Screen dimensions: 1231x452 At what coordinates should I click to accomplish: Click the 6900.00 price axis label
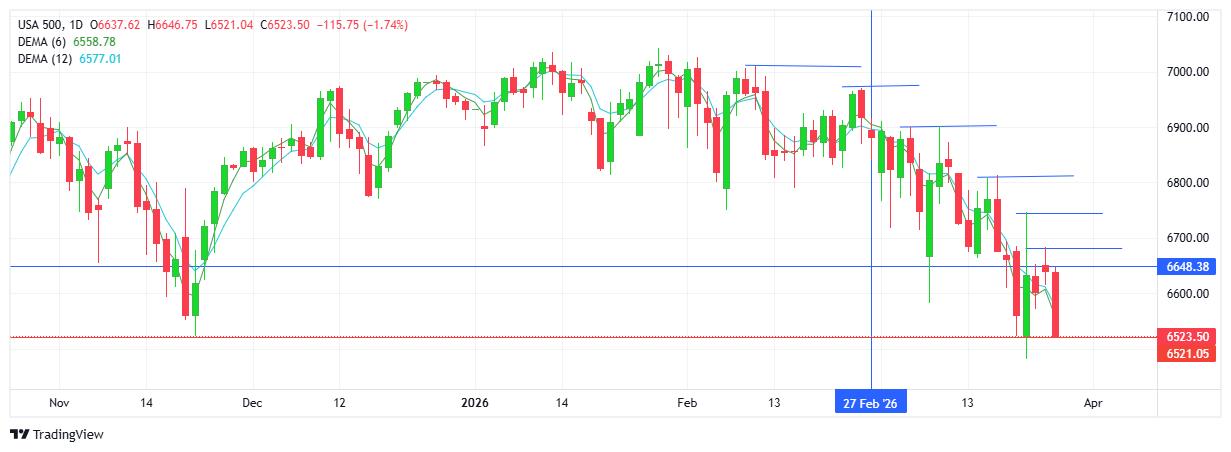(1189, 128)
